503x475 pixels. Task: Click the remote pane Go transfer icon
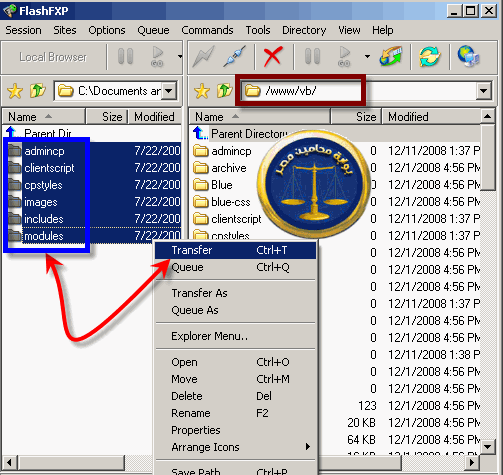click(344, 57)
